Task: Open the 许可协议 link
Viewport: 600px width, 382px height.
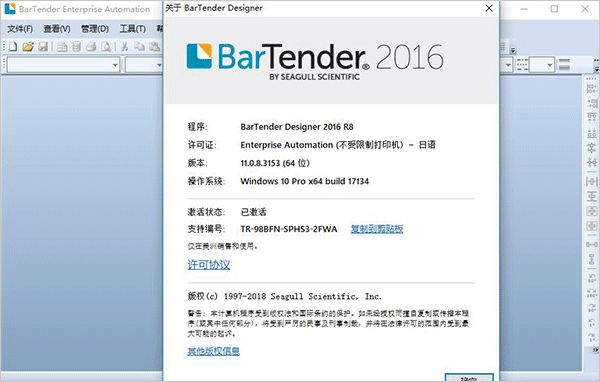Action: point(209,264)
